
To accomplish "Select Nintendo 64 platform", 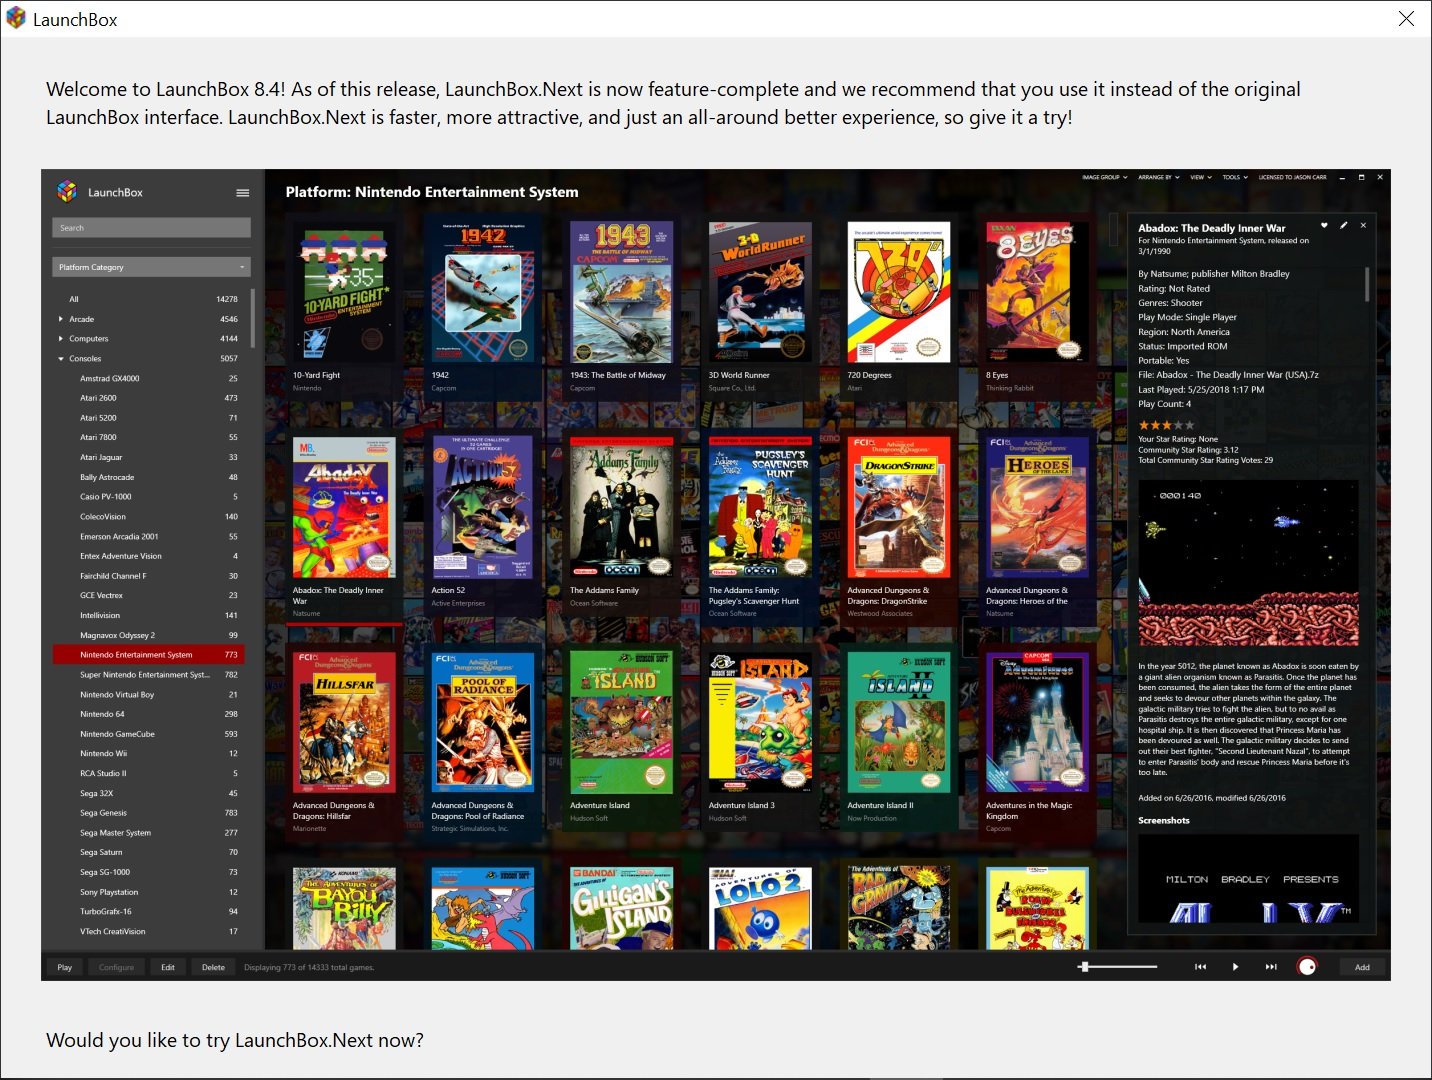I will [149, 714].
